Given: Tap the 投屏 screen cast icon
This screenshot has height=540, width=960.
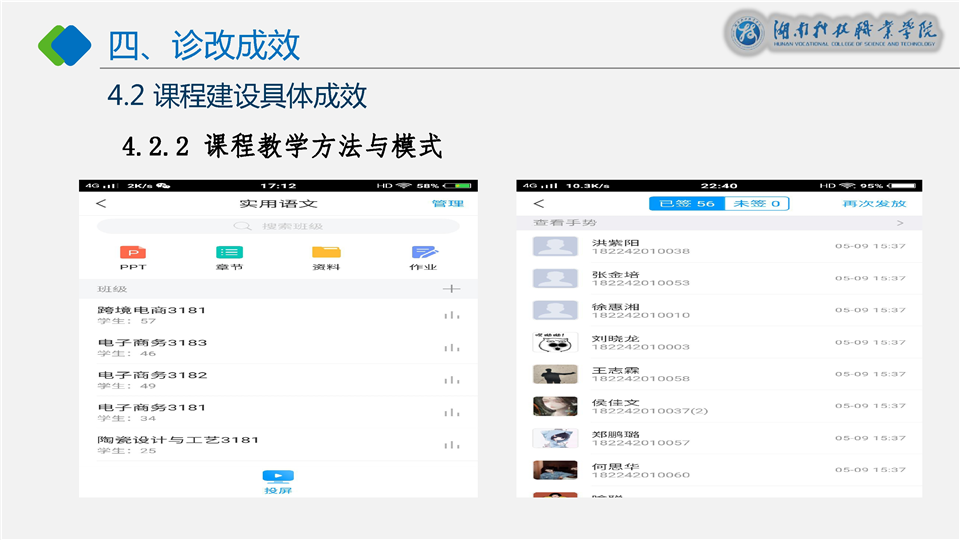Looking at the screenshot, I should pyautogui.click(x=277, y=480).
